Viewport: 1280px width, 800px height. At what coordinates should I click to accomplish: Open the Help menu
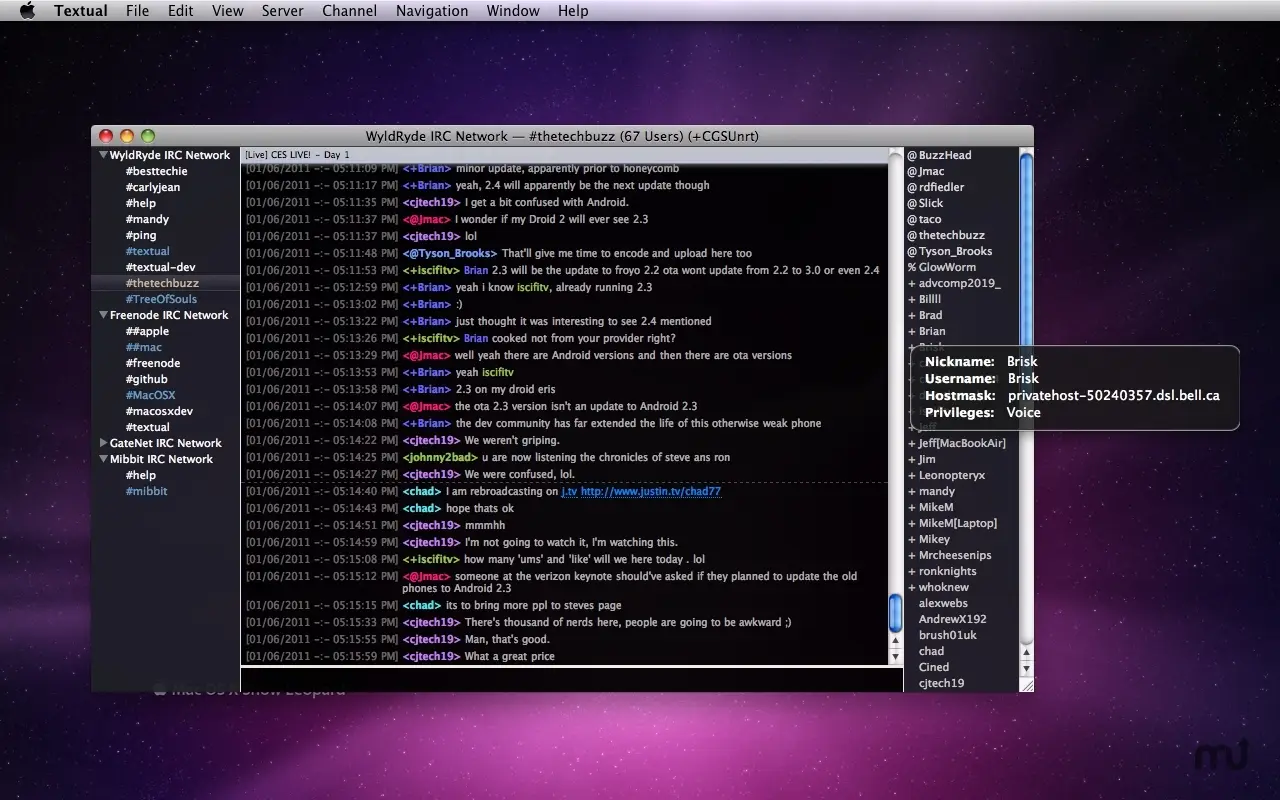[573, 11]
